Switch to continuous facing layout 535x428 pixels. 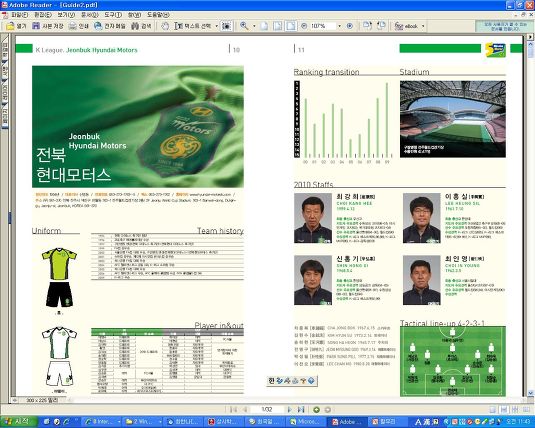pyautogui.click(x=515, y=410)
